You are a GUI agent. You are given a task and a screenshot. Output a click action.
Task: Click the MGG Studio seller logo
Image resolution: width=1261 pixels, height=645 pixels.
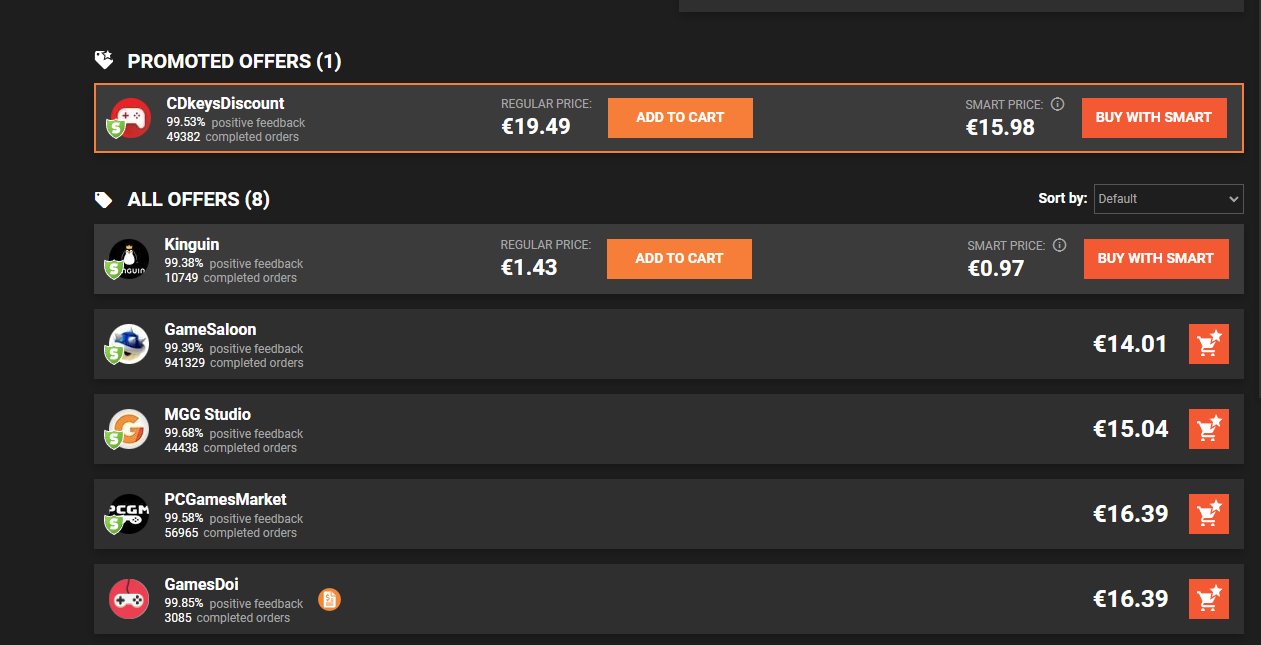pos(128,429)
